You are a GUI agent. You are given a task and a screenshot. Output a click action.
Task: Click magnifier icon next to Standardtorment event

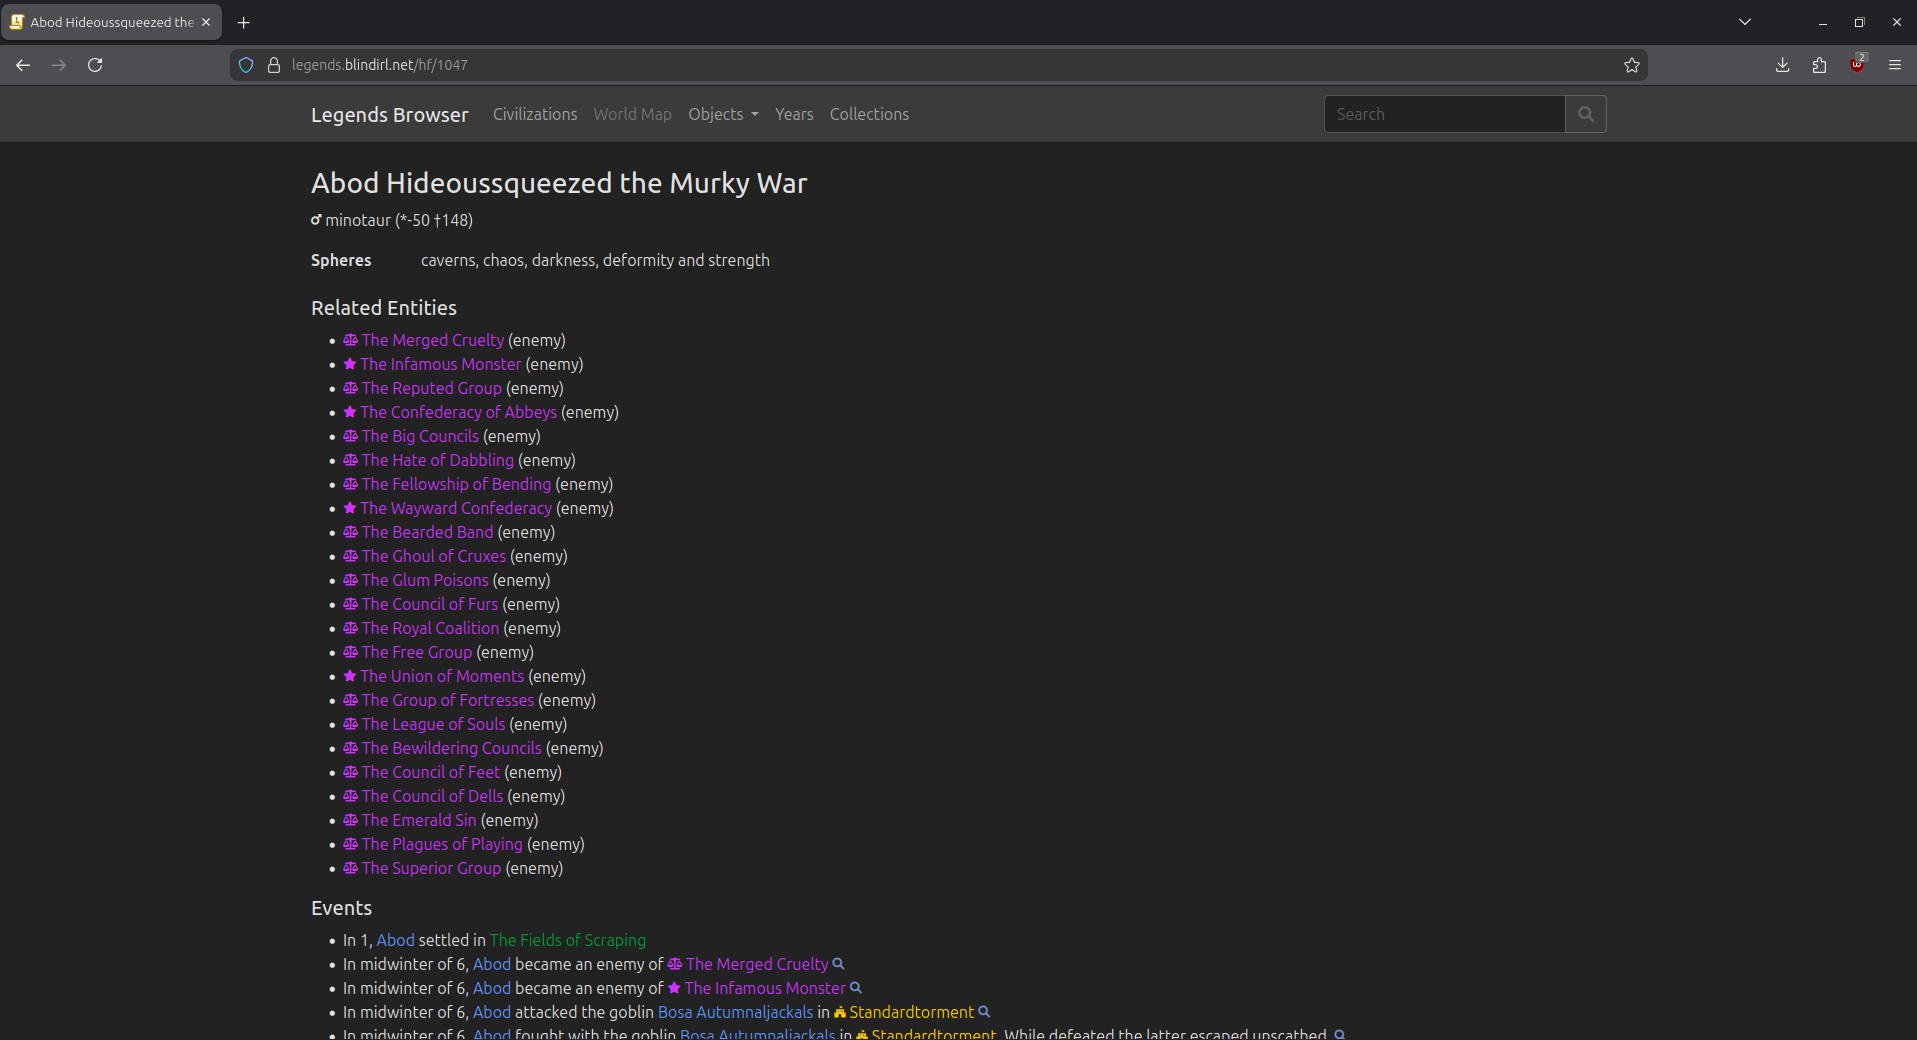click(x=984, y=1012)
